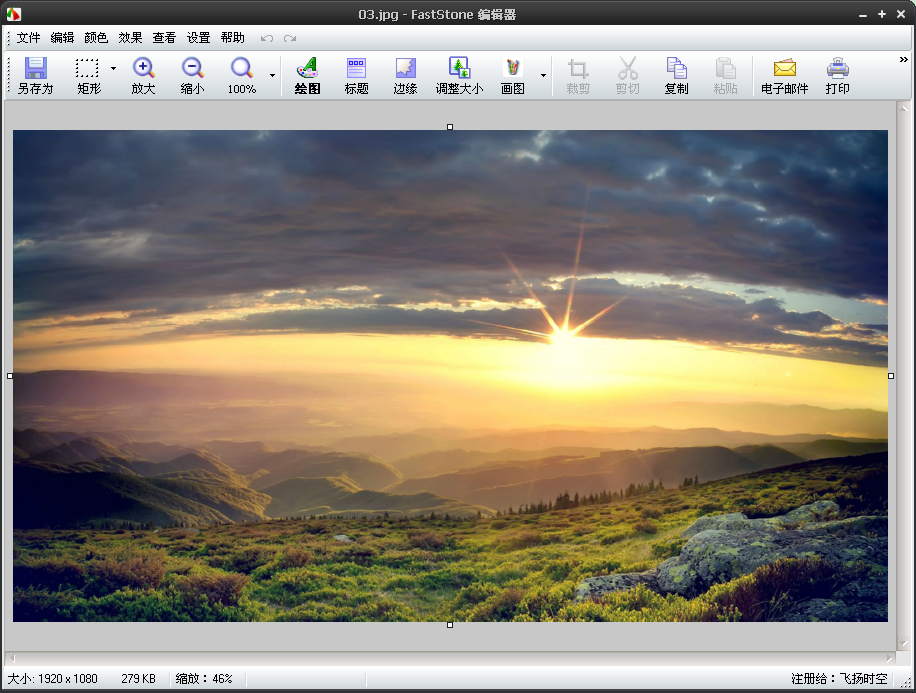916x693 pixels.
Task: Show hidden toolbar items with >> chevron
Action: 903,61
